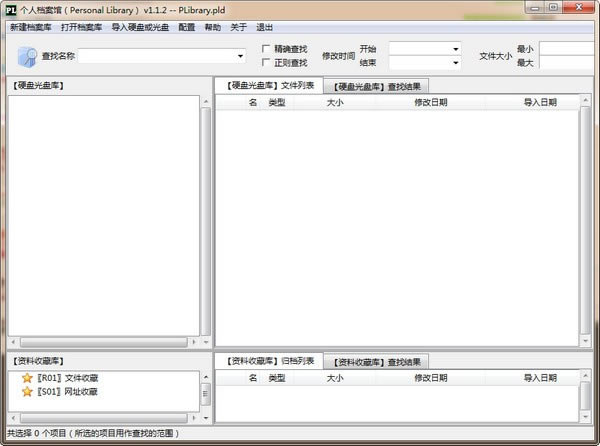Switch to 【硬盘光盘库】查找结果 tab

tap(376, 86)
